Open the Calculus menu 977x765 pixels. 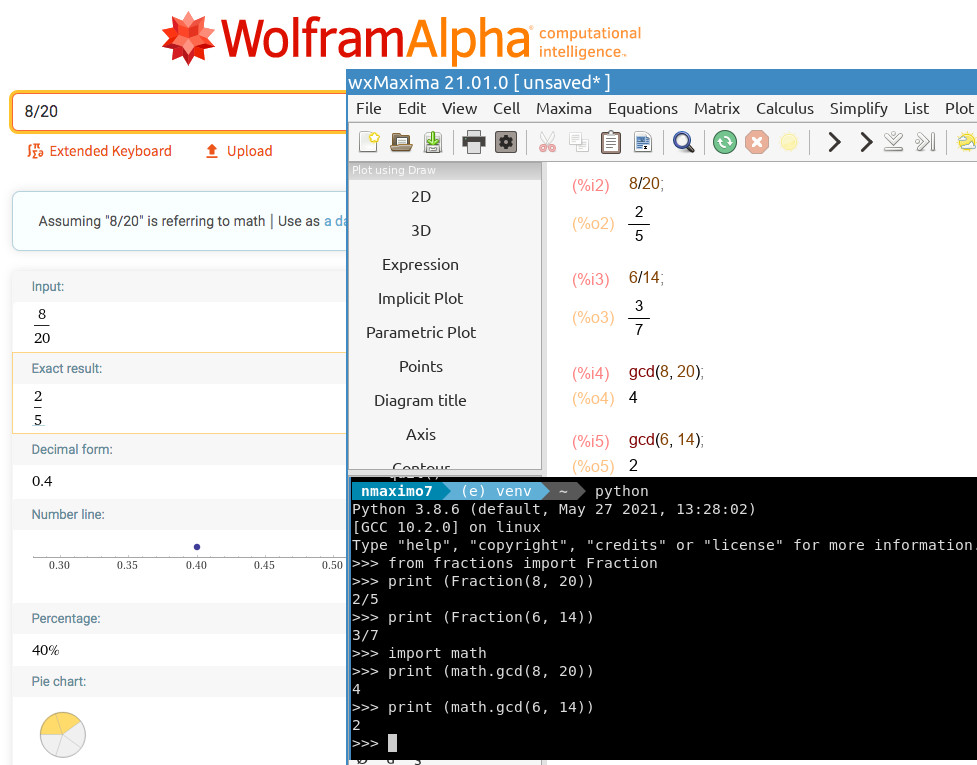pos(784,108)
